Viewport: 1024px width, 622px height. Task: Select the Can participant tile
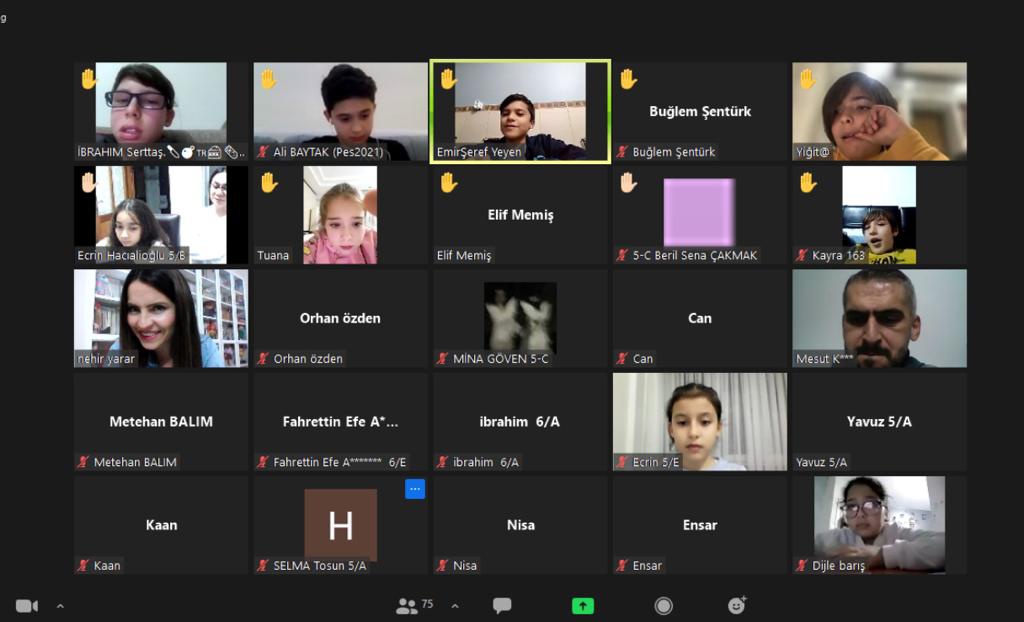coord(699,318)
